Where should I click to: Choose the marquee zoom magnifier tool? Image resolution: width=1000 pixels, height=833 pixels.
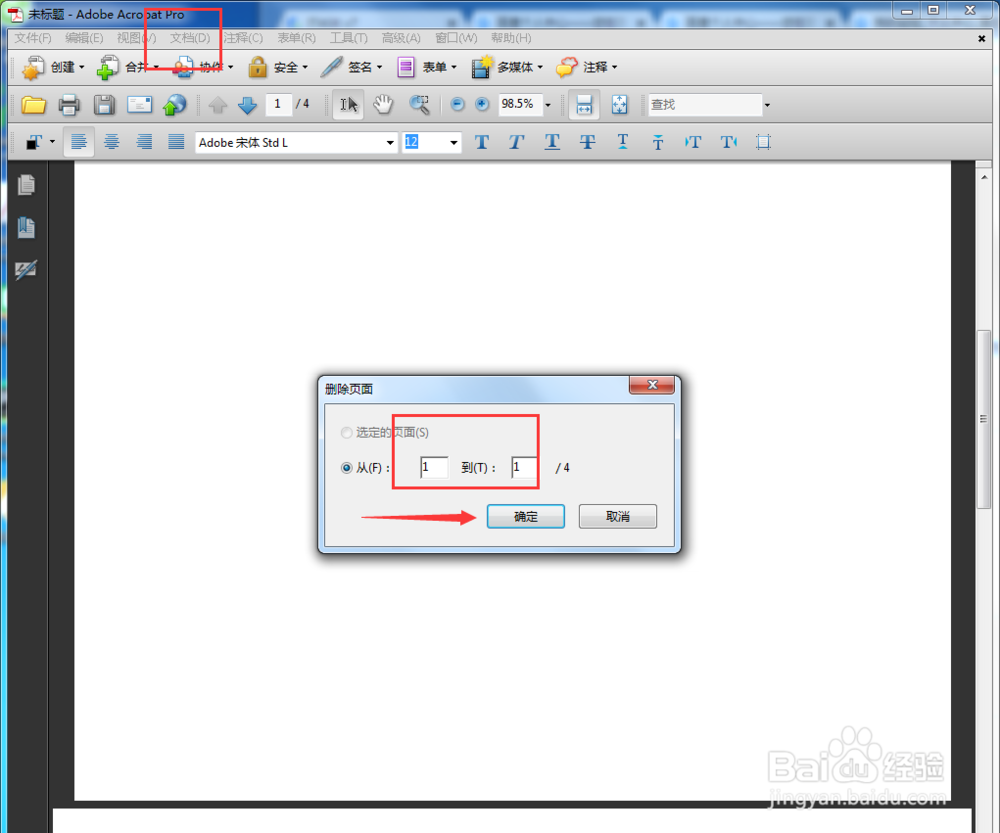(x=419, y=105)
